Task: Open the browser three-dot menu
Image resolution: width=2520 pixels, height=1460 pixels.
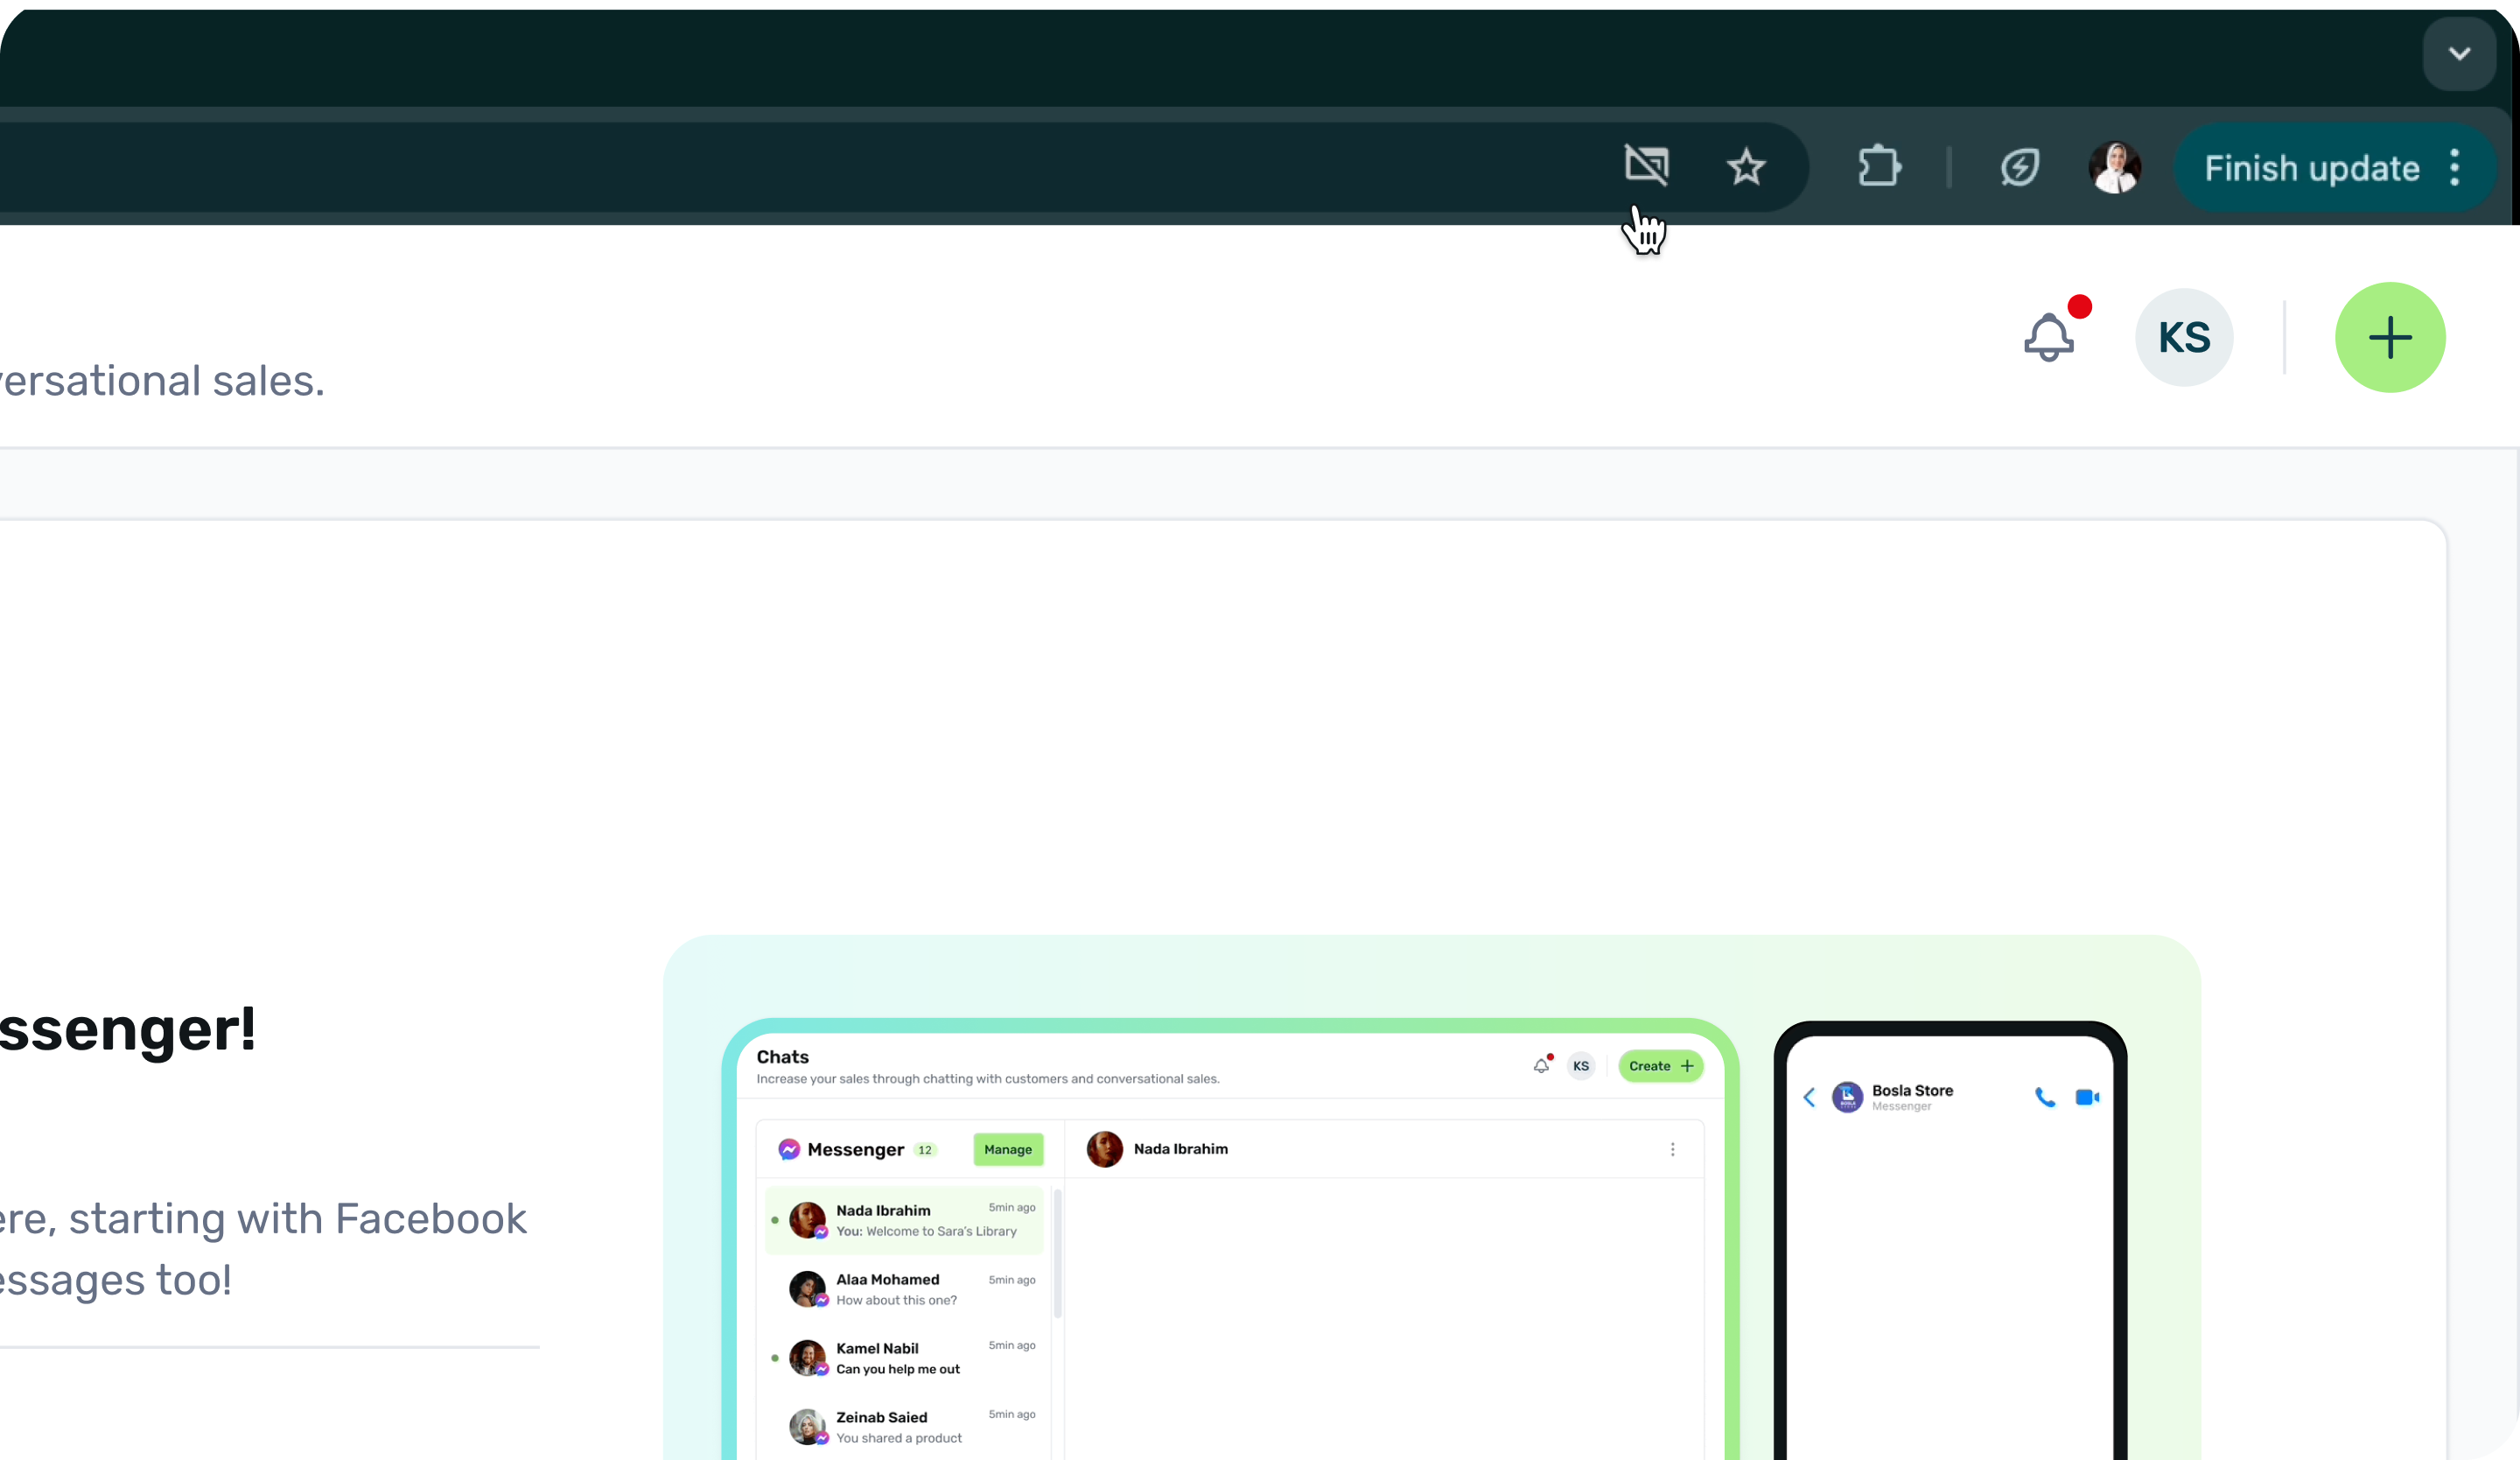Action: [x=2455, y=168]
